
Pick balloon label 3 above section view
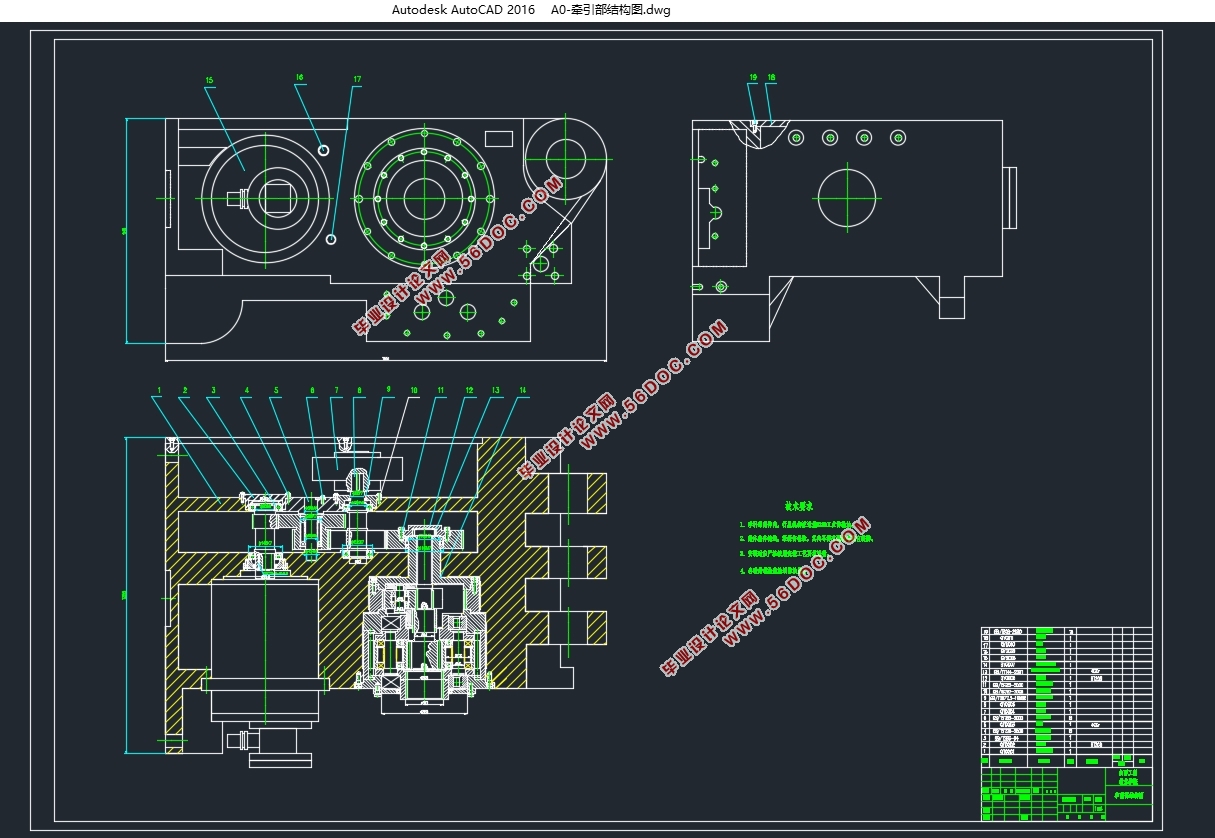pos(213,390)
